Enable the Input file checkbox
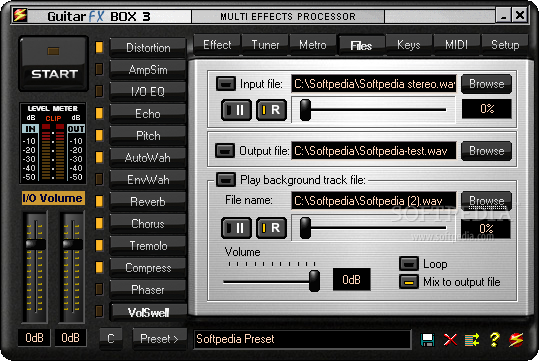Viewport: 539px width, 361px height. [x=226, y=84]
